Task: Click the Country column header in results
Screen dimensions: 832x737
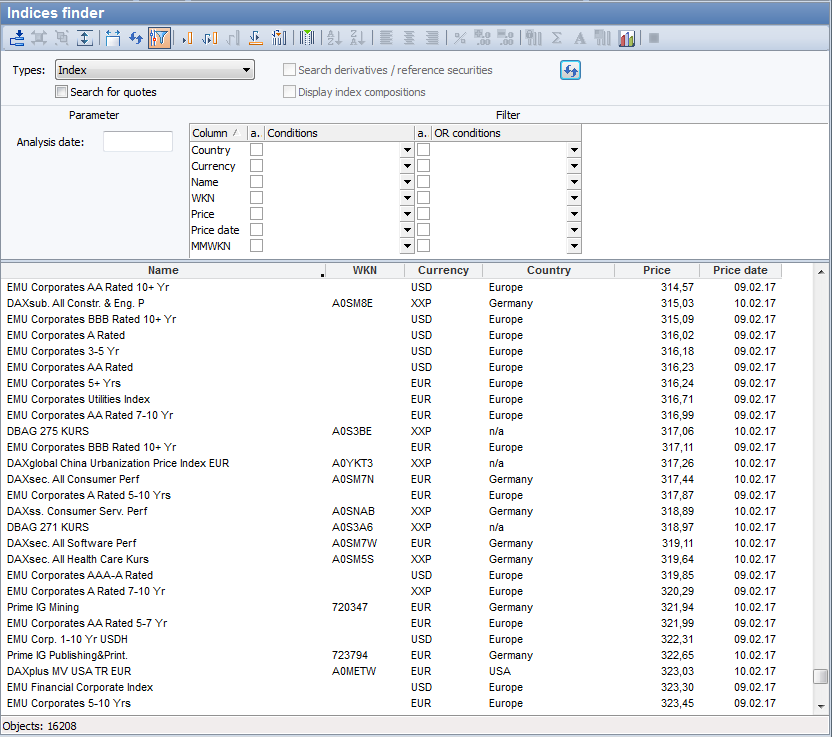Action: [548, 270]
